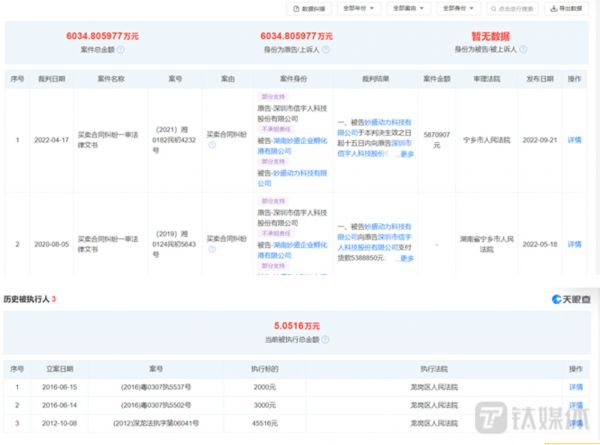Open 详情 for the 2020-08-05 case
Screen dimensions: 600x445
(575, 242)
